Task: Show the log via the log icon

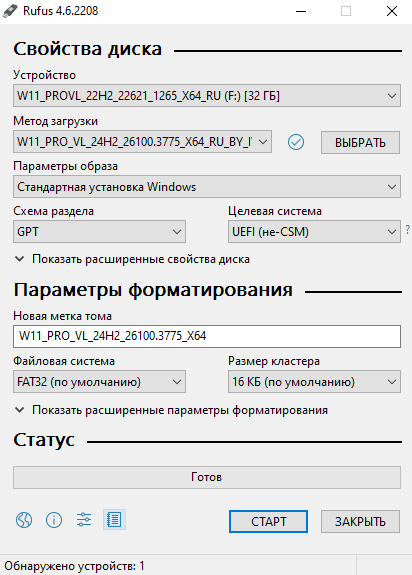Action: [114, 520]
